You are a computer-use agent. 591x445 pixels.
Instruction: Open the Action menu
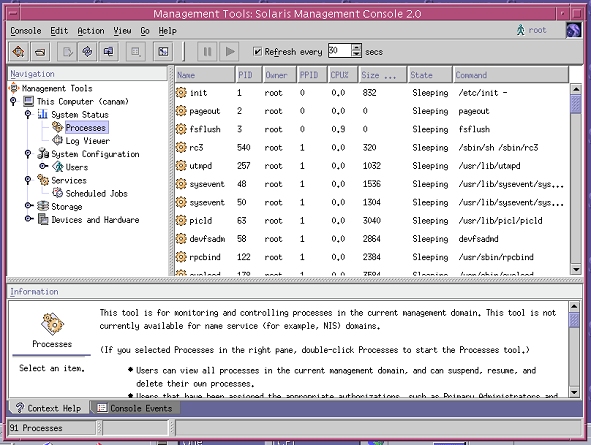[91, 31]
